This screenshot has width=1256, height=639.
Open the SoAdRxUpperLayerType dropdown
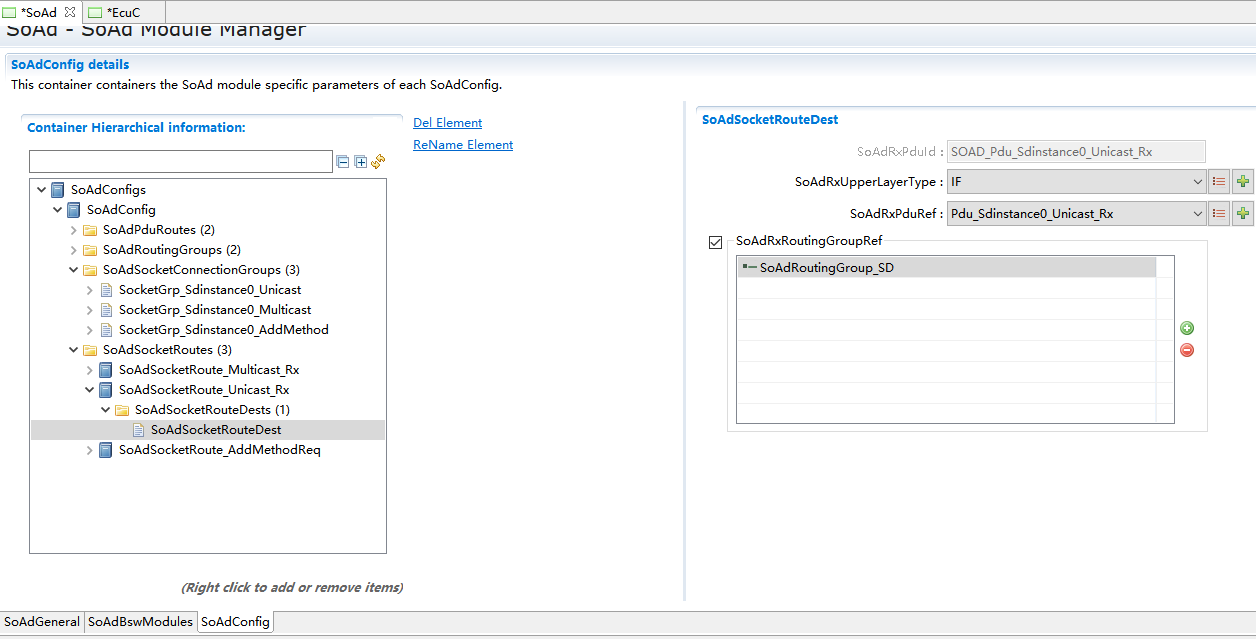pos(1197,182)
